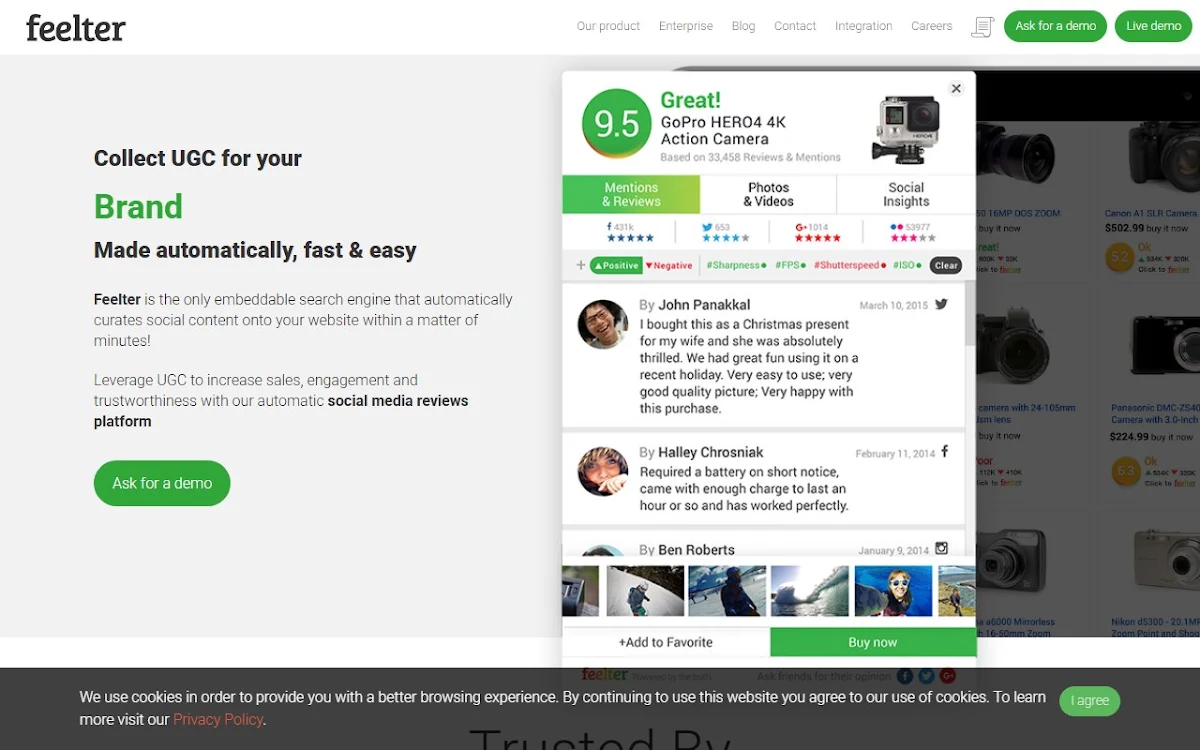Accept cookies with the I agree button
This screenshot has width=1200, height=750.
click(1090, 701)
